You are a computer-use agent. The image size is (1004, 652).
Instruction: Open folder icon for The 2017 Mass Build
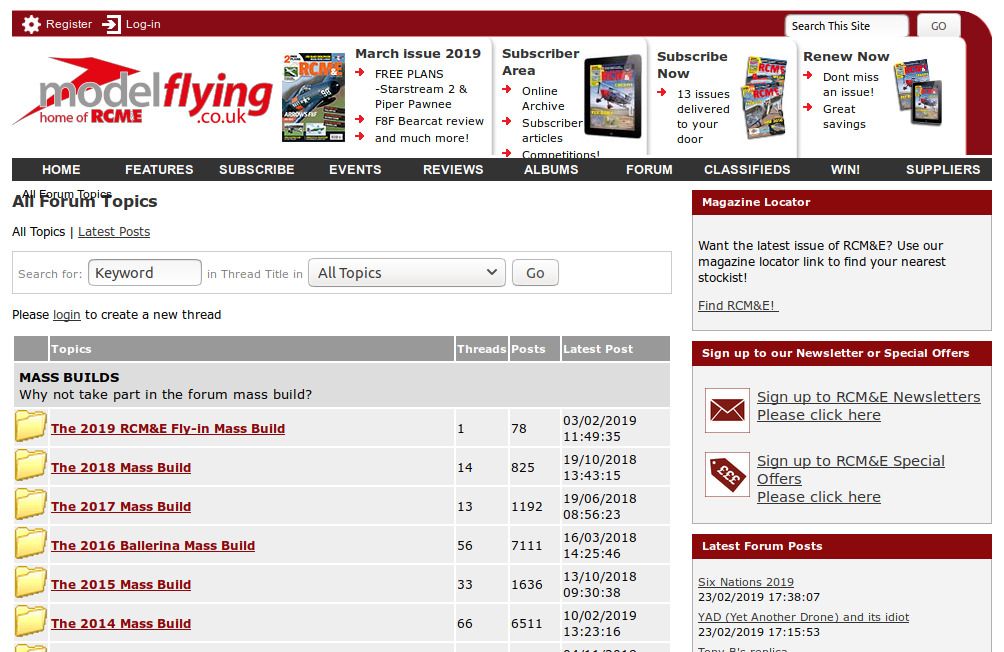click(31, 505)
